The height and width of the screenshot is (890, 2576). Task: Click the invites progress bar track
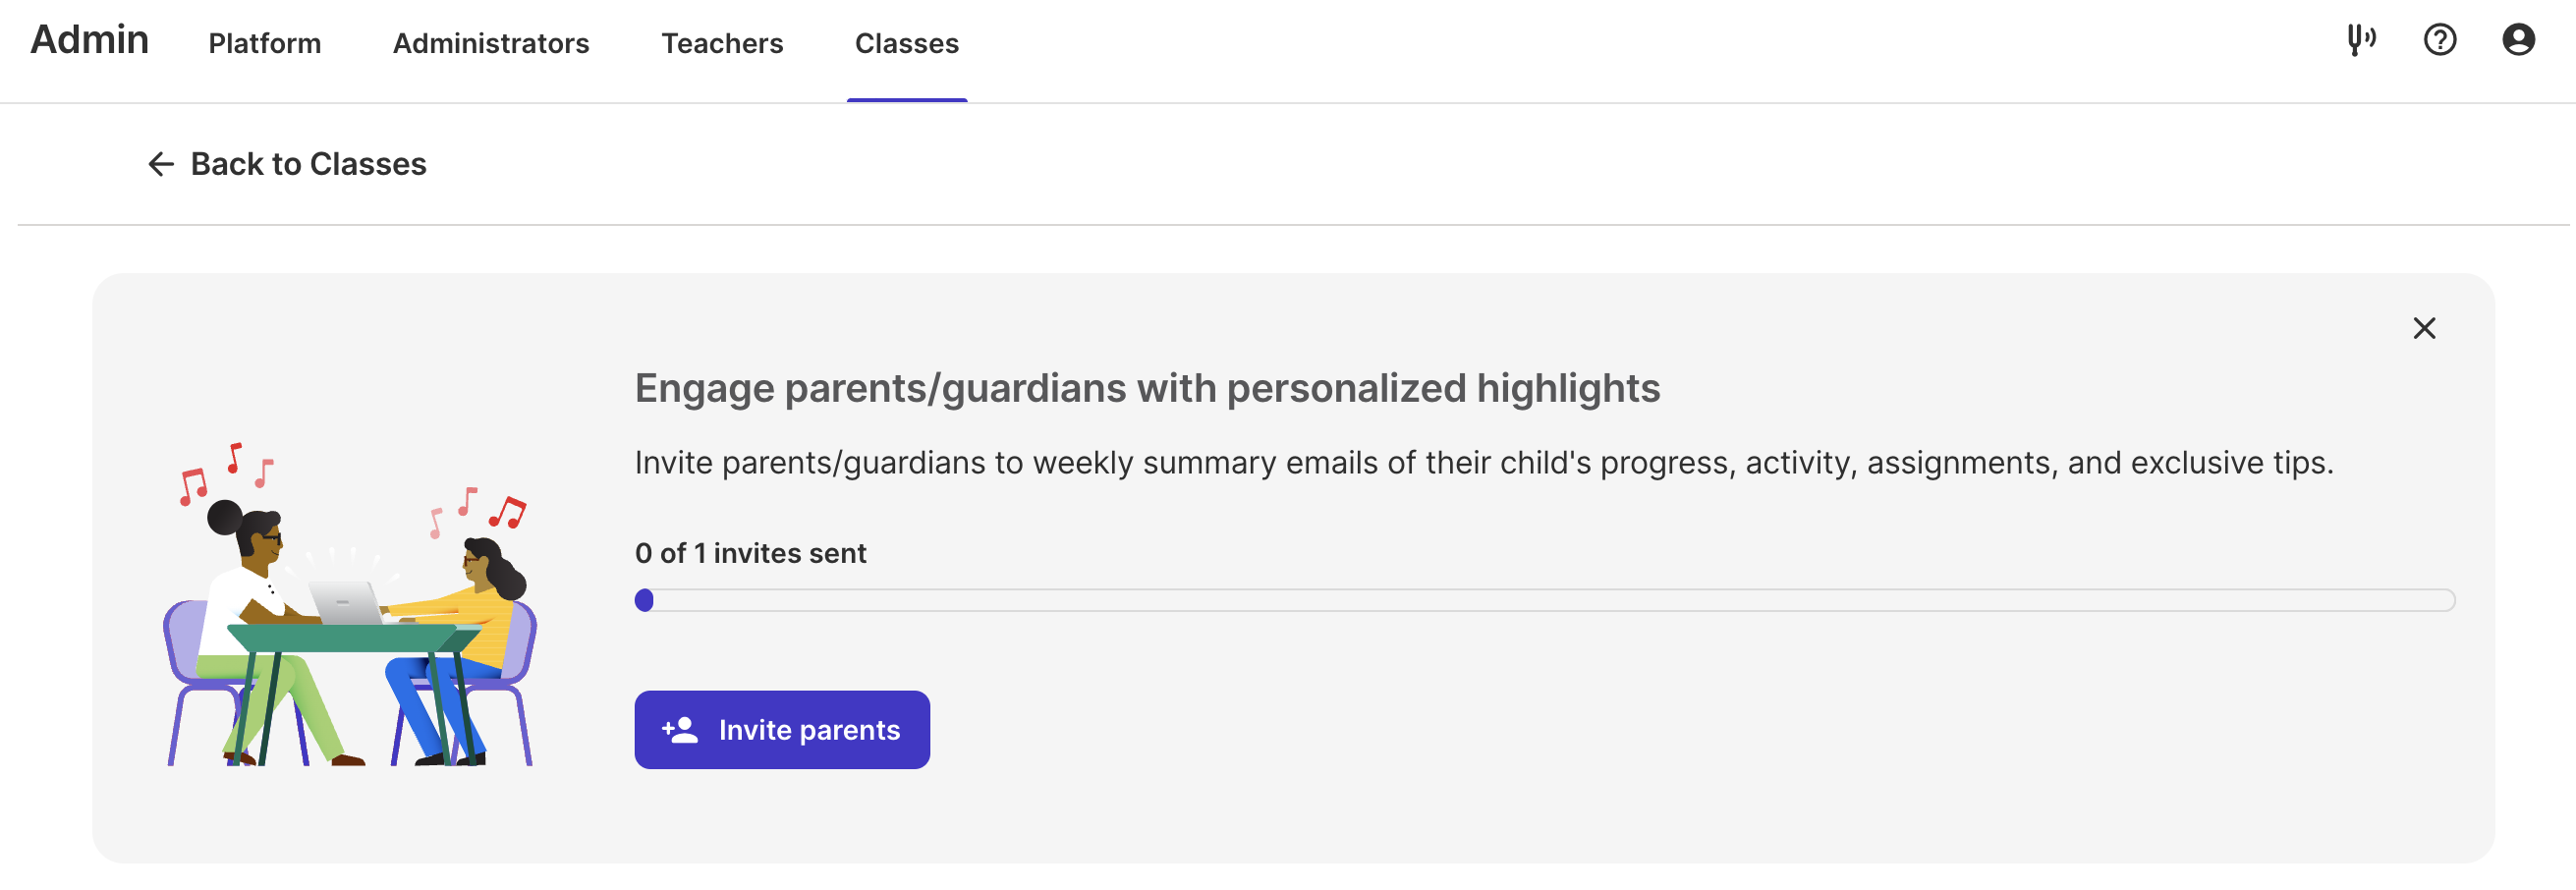coord(1550,600)
